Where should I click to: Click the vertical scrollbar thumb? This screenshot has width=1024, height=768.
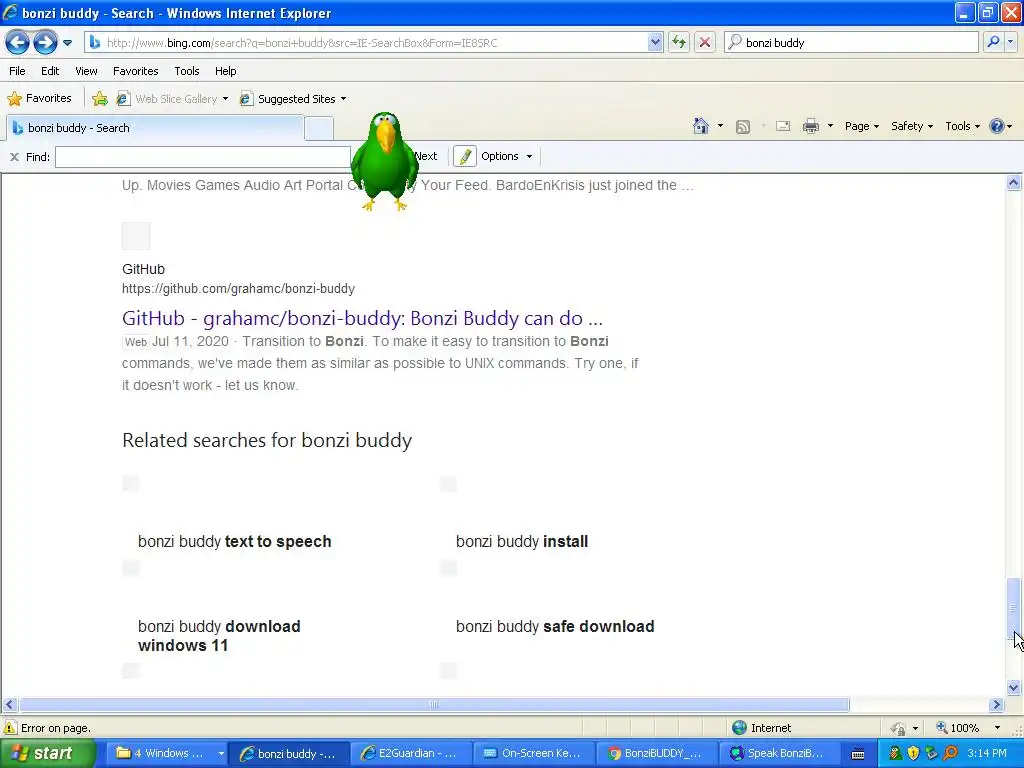(1014, 607)
